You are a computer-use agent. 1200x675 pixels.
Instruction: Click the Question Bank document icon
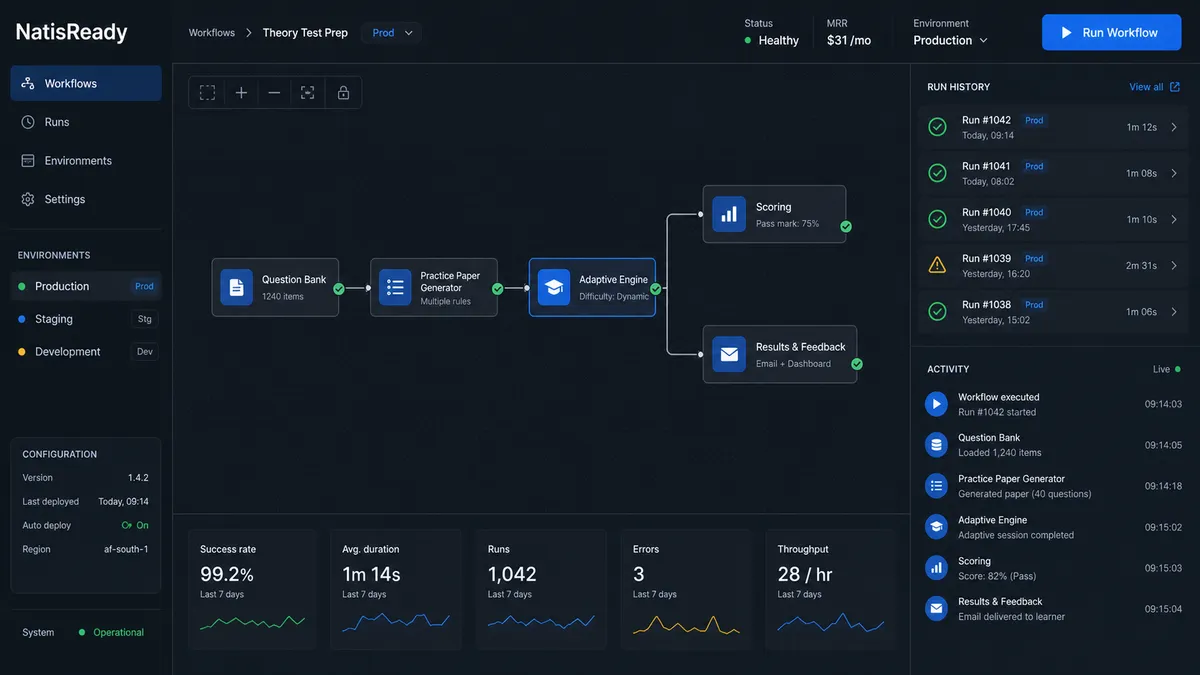[x=236, y=288]
